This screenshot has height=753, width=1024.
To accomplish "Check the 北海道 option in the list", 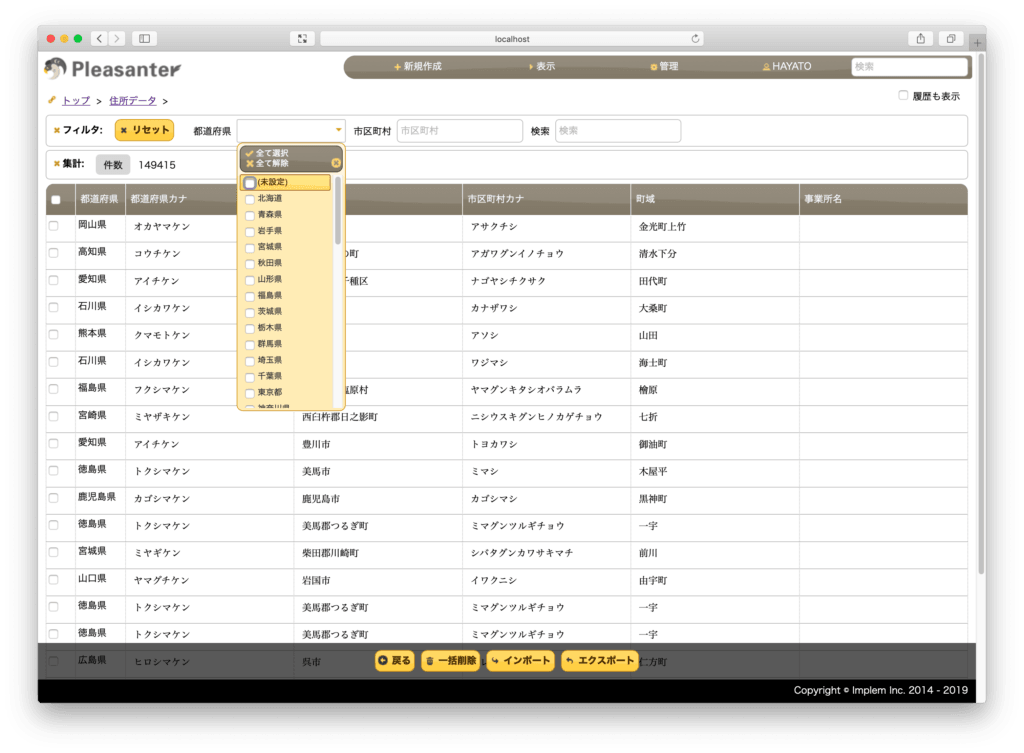I will tap(250, 199).
